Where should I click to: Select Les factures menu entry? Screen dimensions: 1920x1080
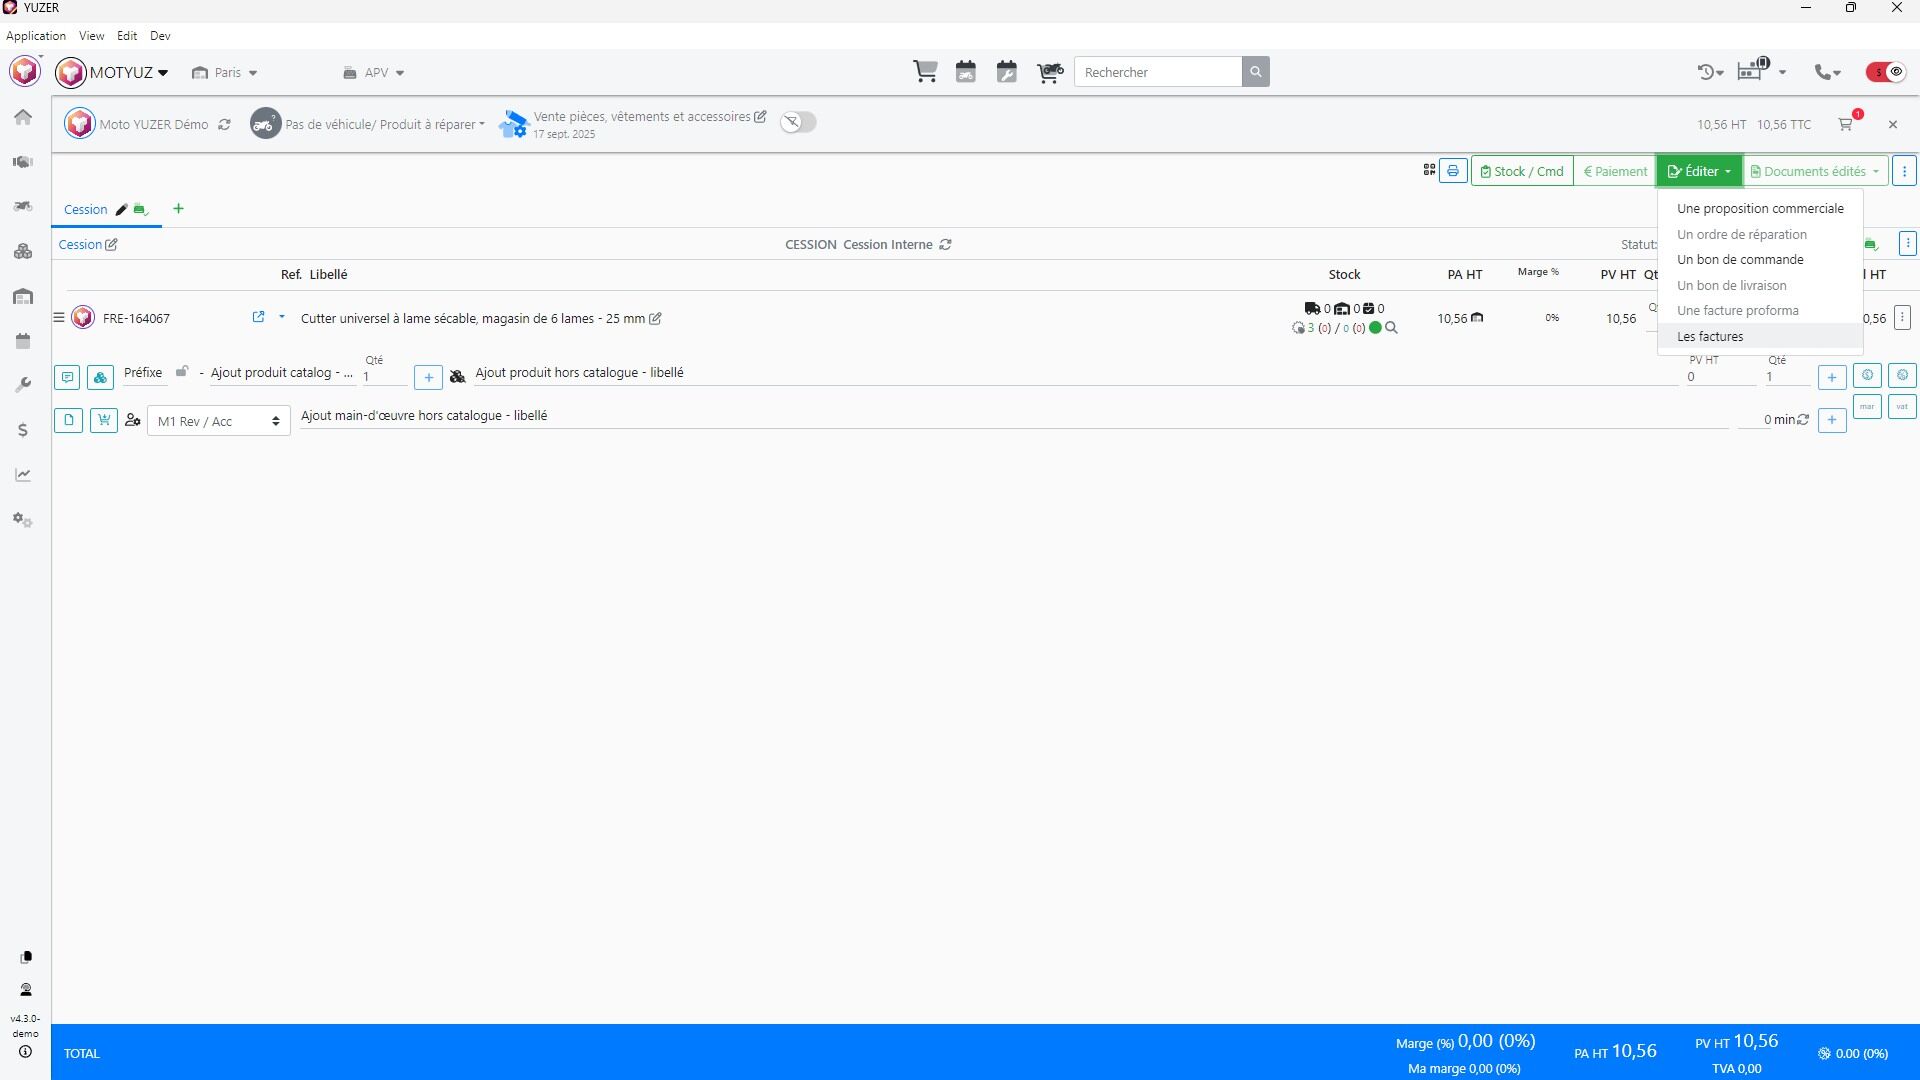1710,337
